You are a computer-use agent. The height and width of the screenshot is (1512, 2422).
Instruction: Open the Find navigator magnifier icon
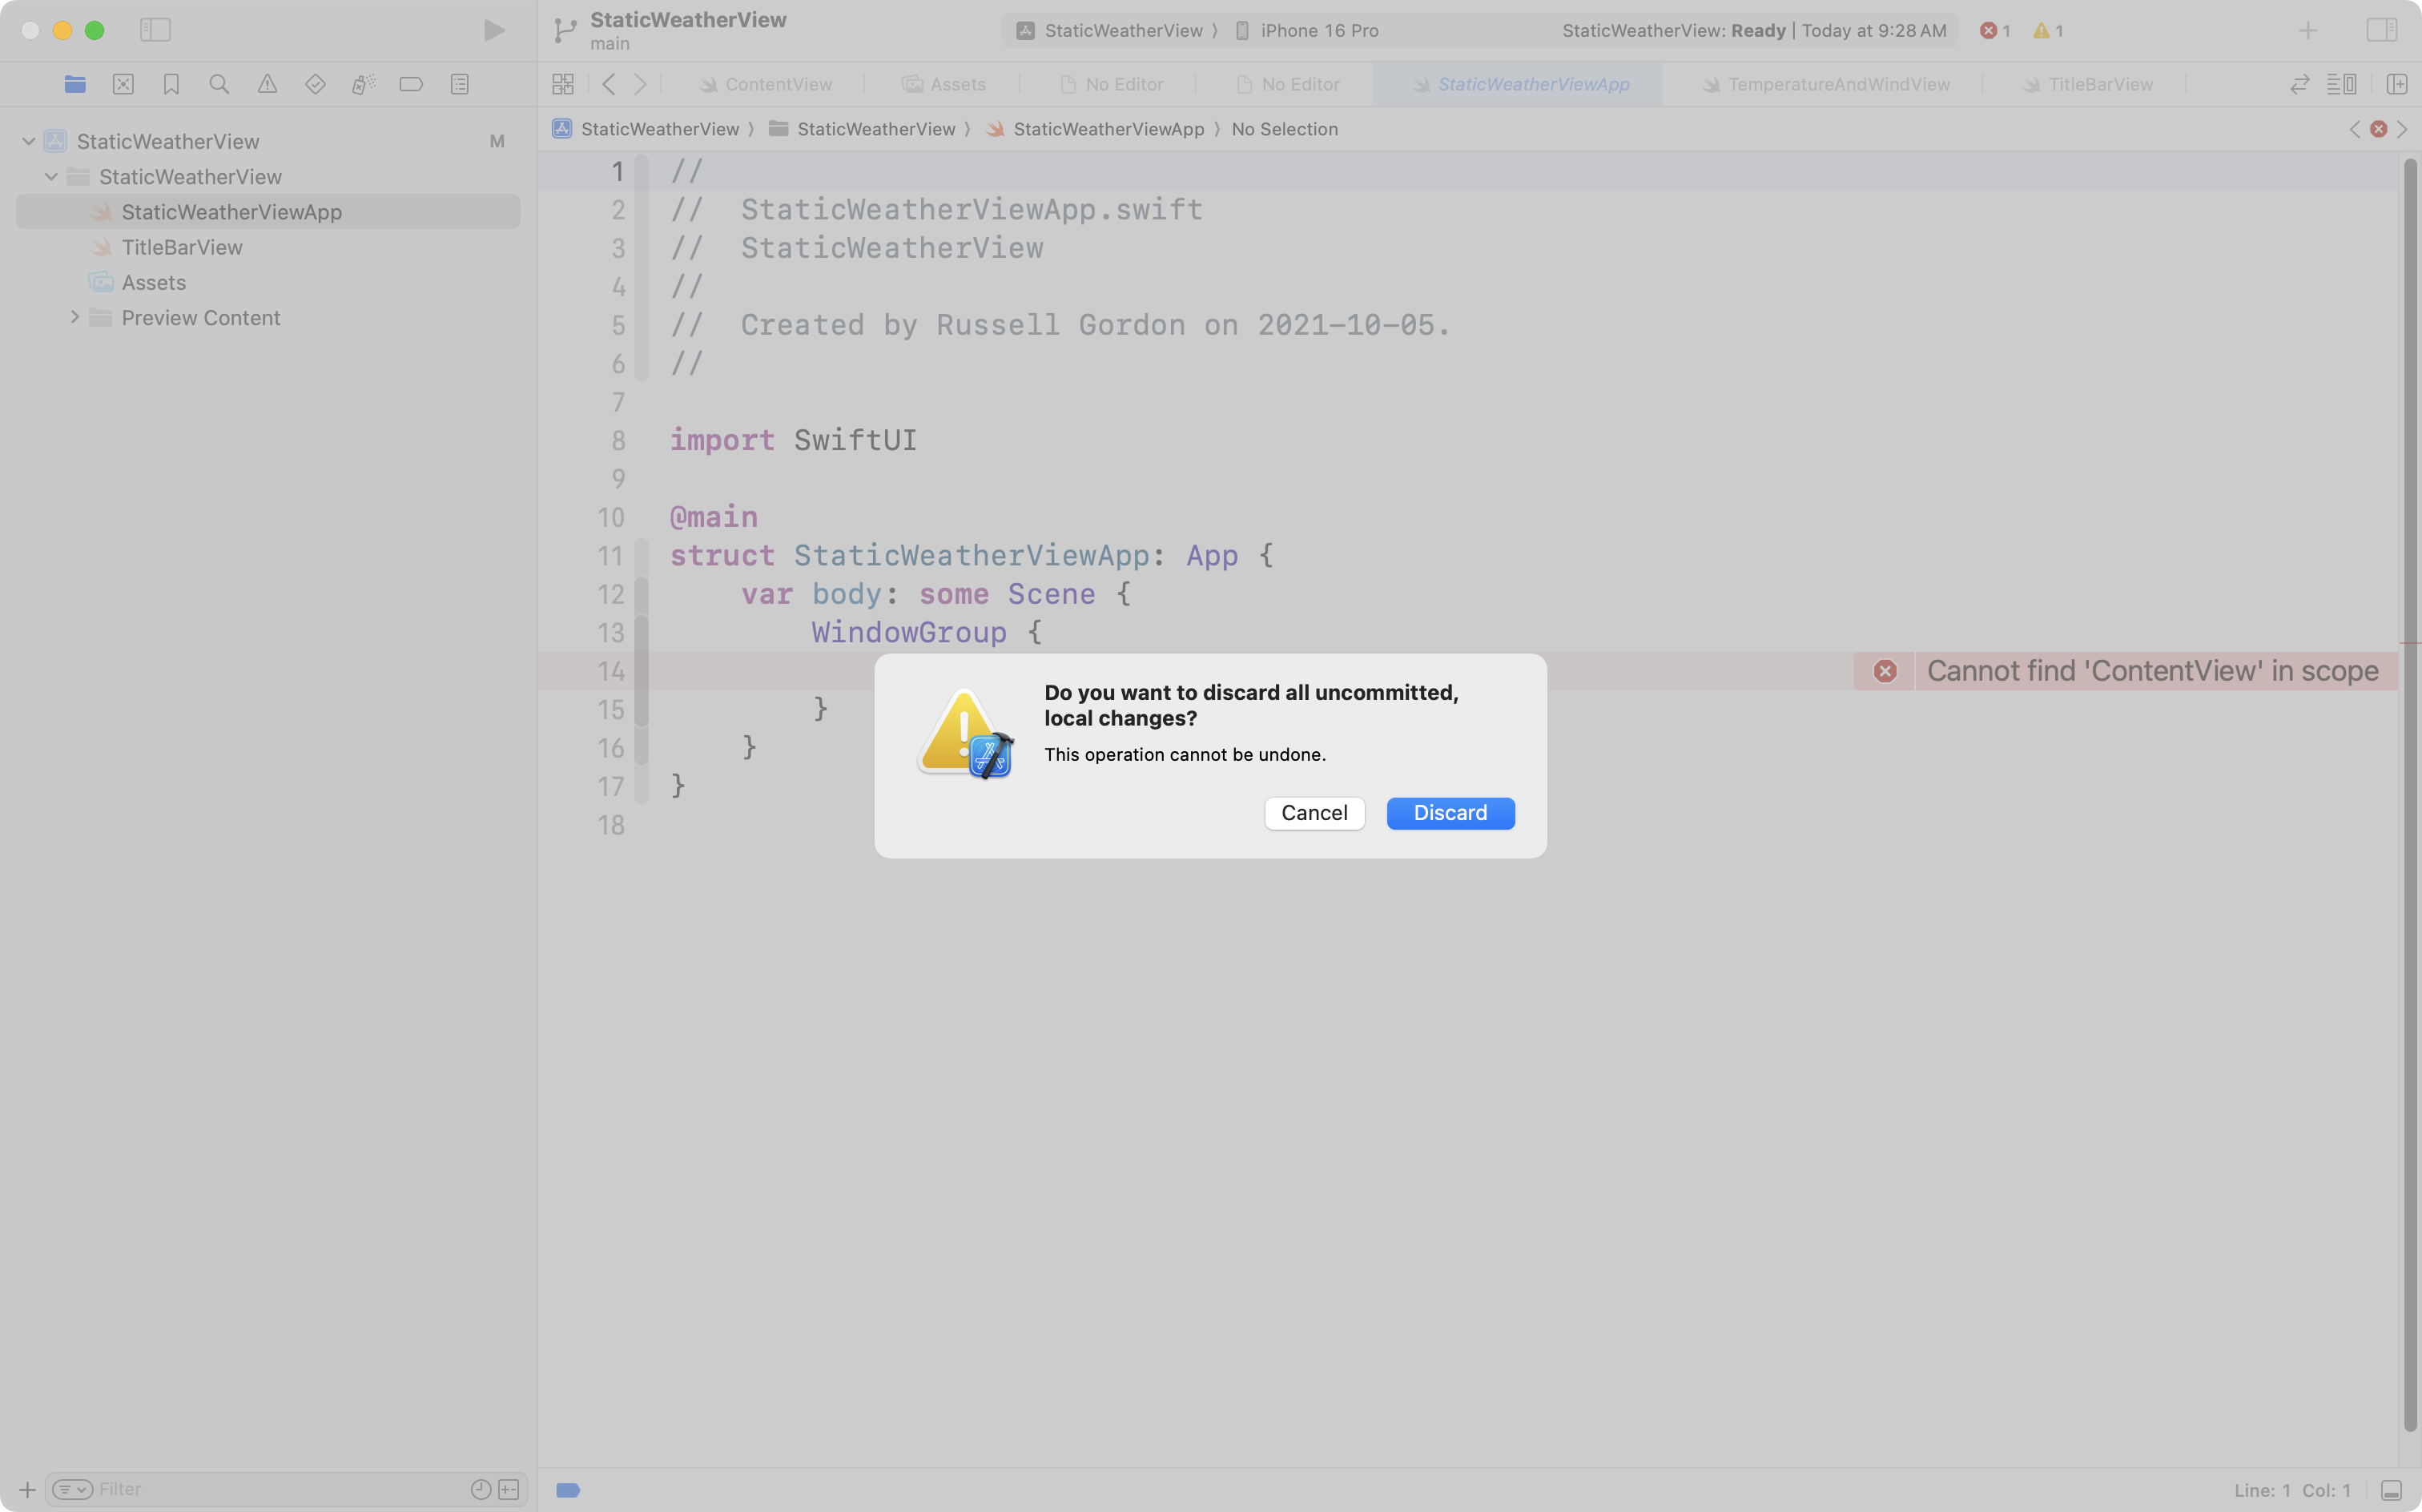(219, 84)
